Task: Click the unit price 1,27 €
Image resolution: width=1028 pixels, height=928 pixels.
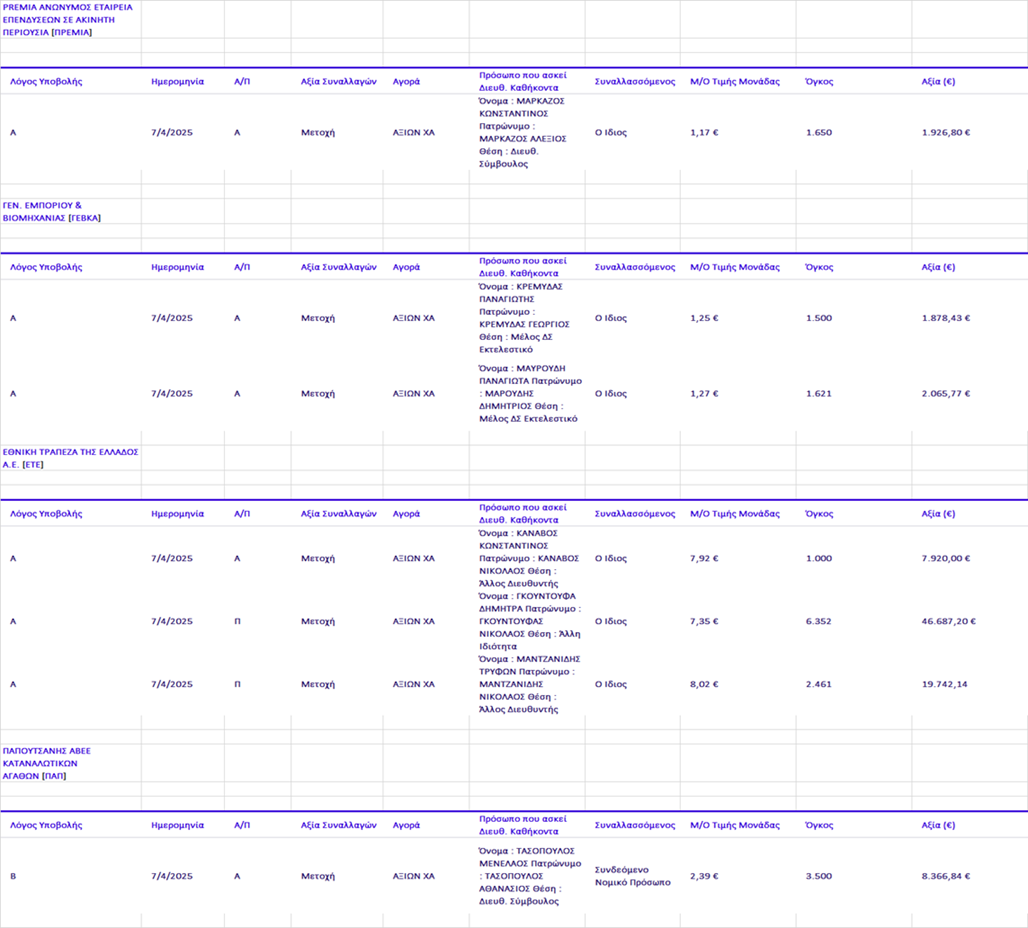Action: click(704, 393)
